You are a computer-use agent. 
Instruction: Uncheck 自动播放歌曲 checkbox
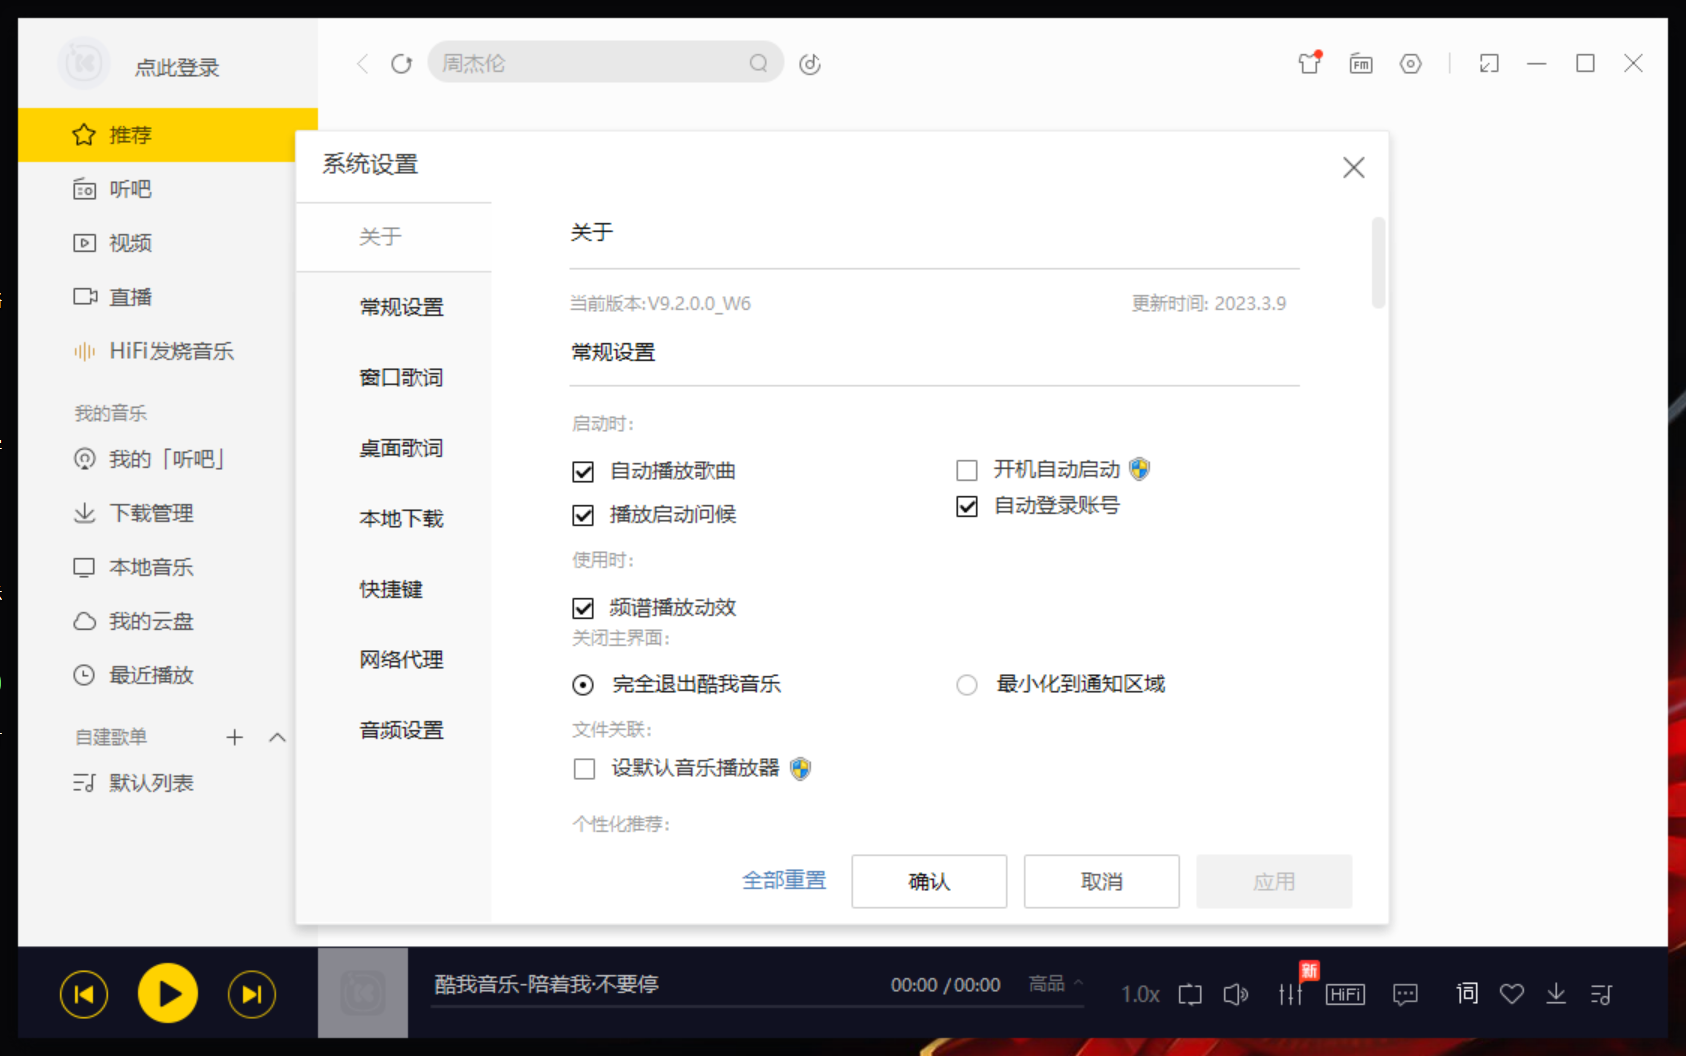(x=583, y=472)
